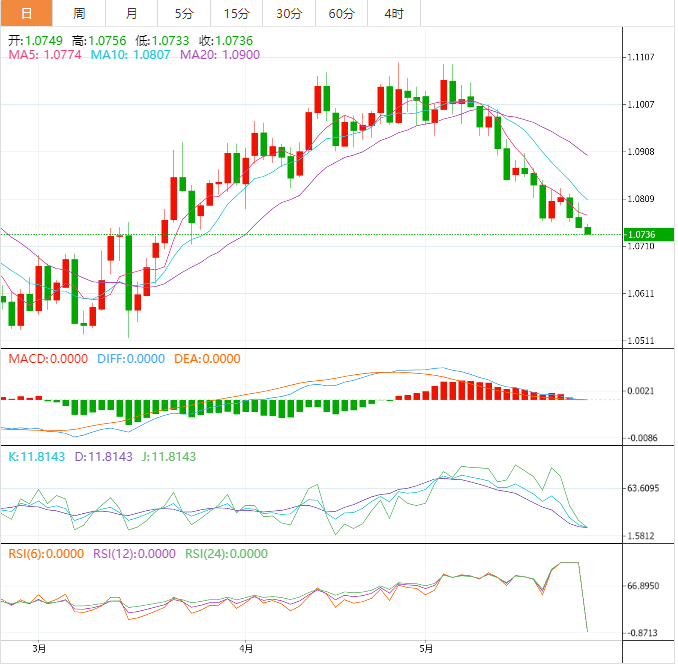
Task: Click the 1.0908 price axis label
Action: (641, 152)
